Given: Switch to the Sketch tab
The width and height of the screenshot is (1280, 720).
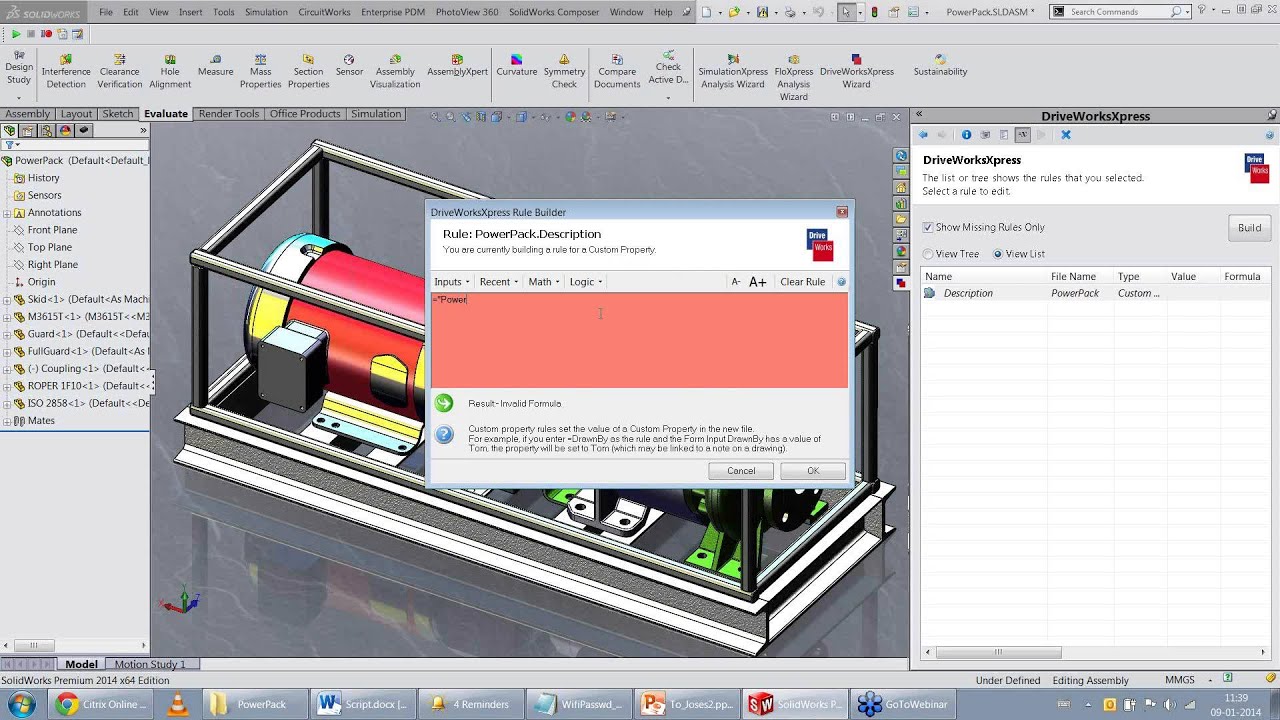Looking at the screenshot, I should (x=117, y=114).
